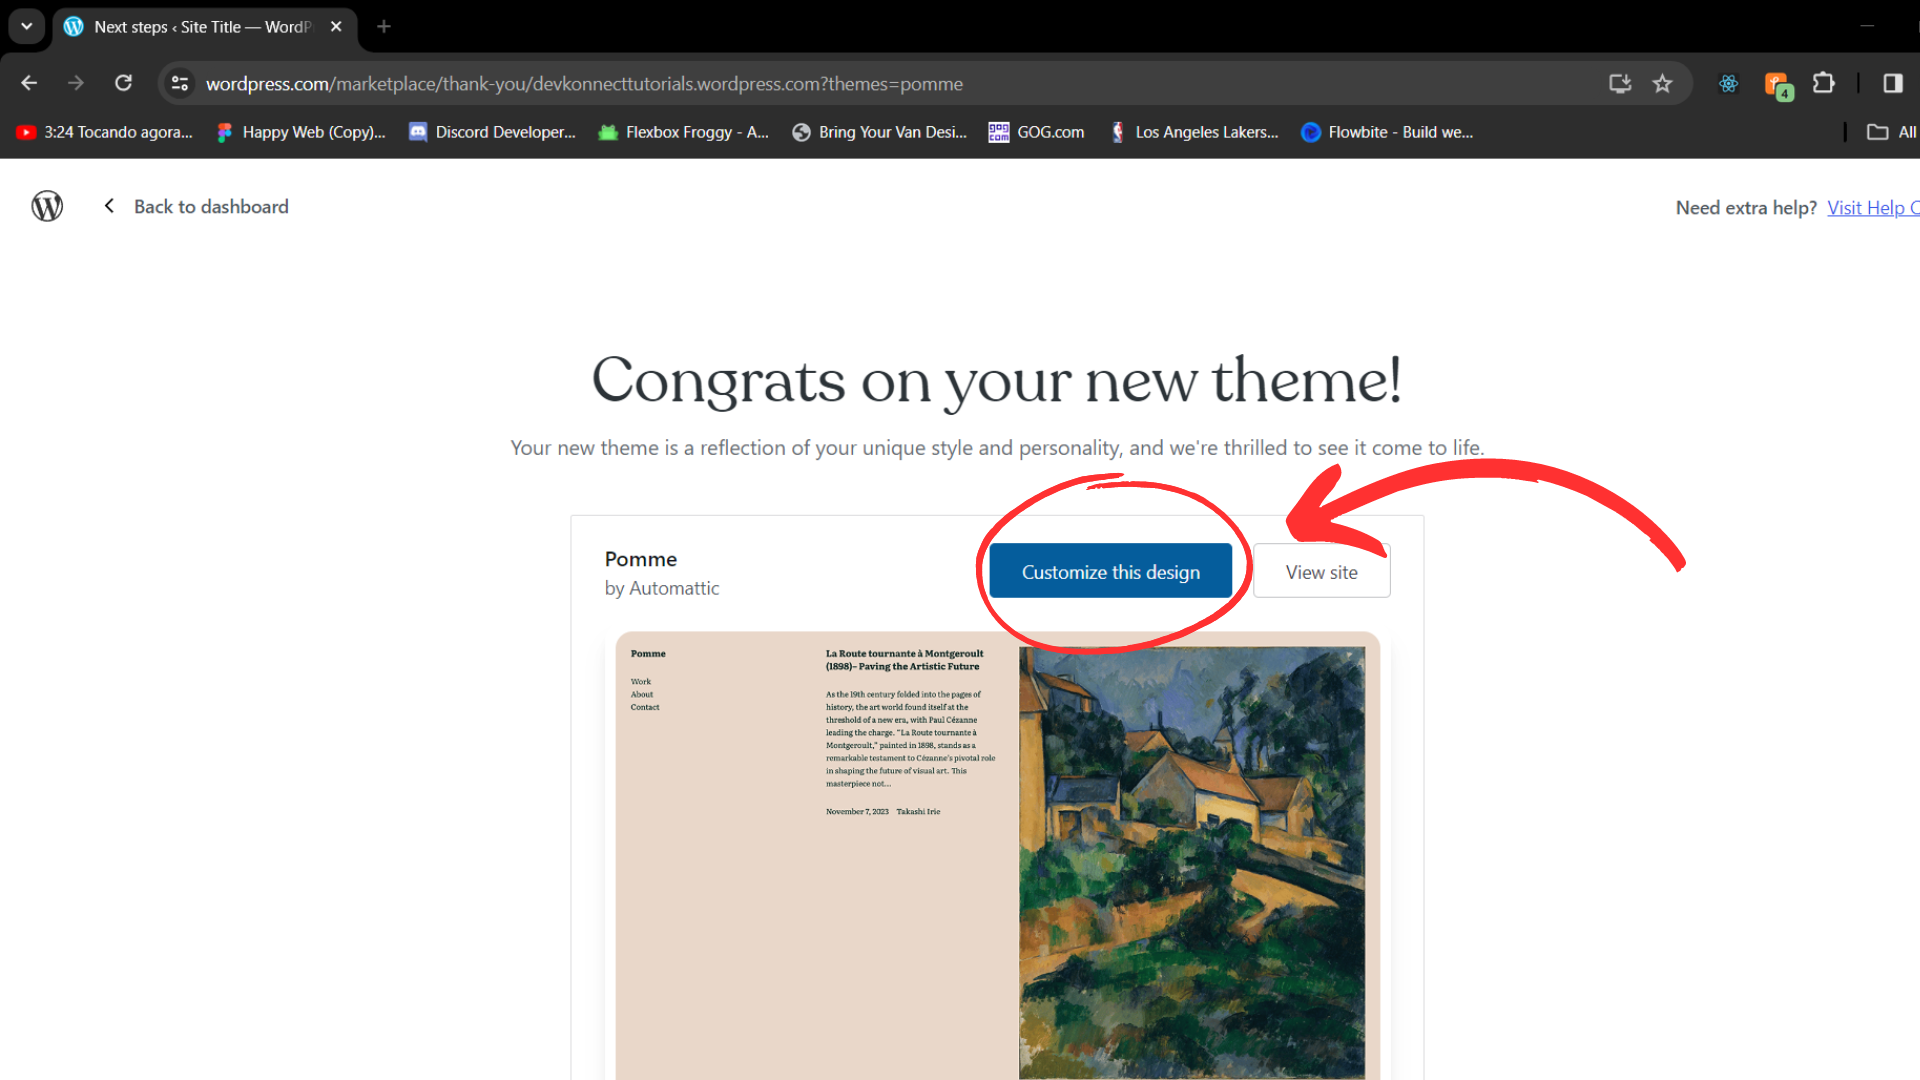Click the Back to dashboard chevron icon
The width and height of the screenshot is (1920, 1080).
pos(109,205)
